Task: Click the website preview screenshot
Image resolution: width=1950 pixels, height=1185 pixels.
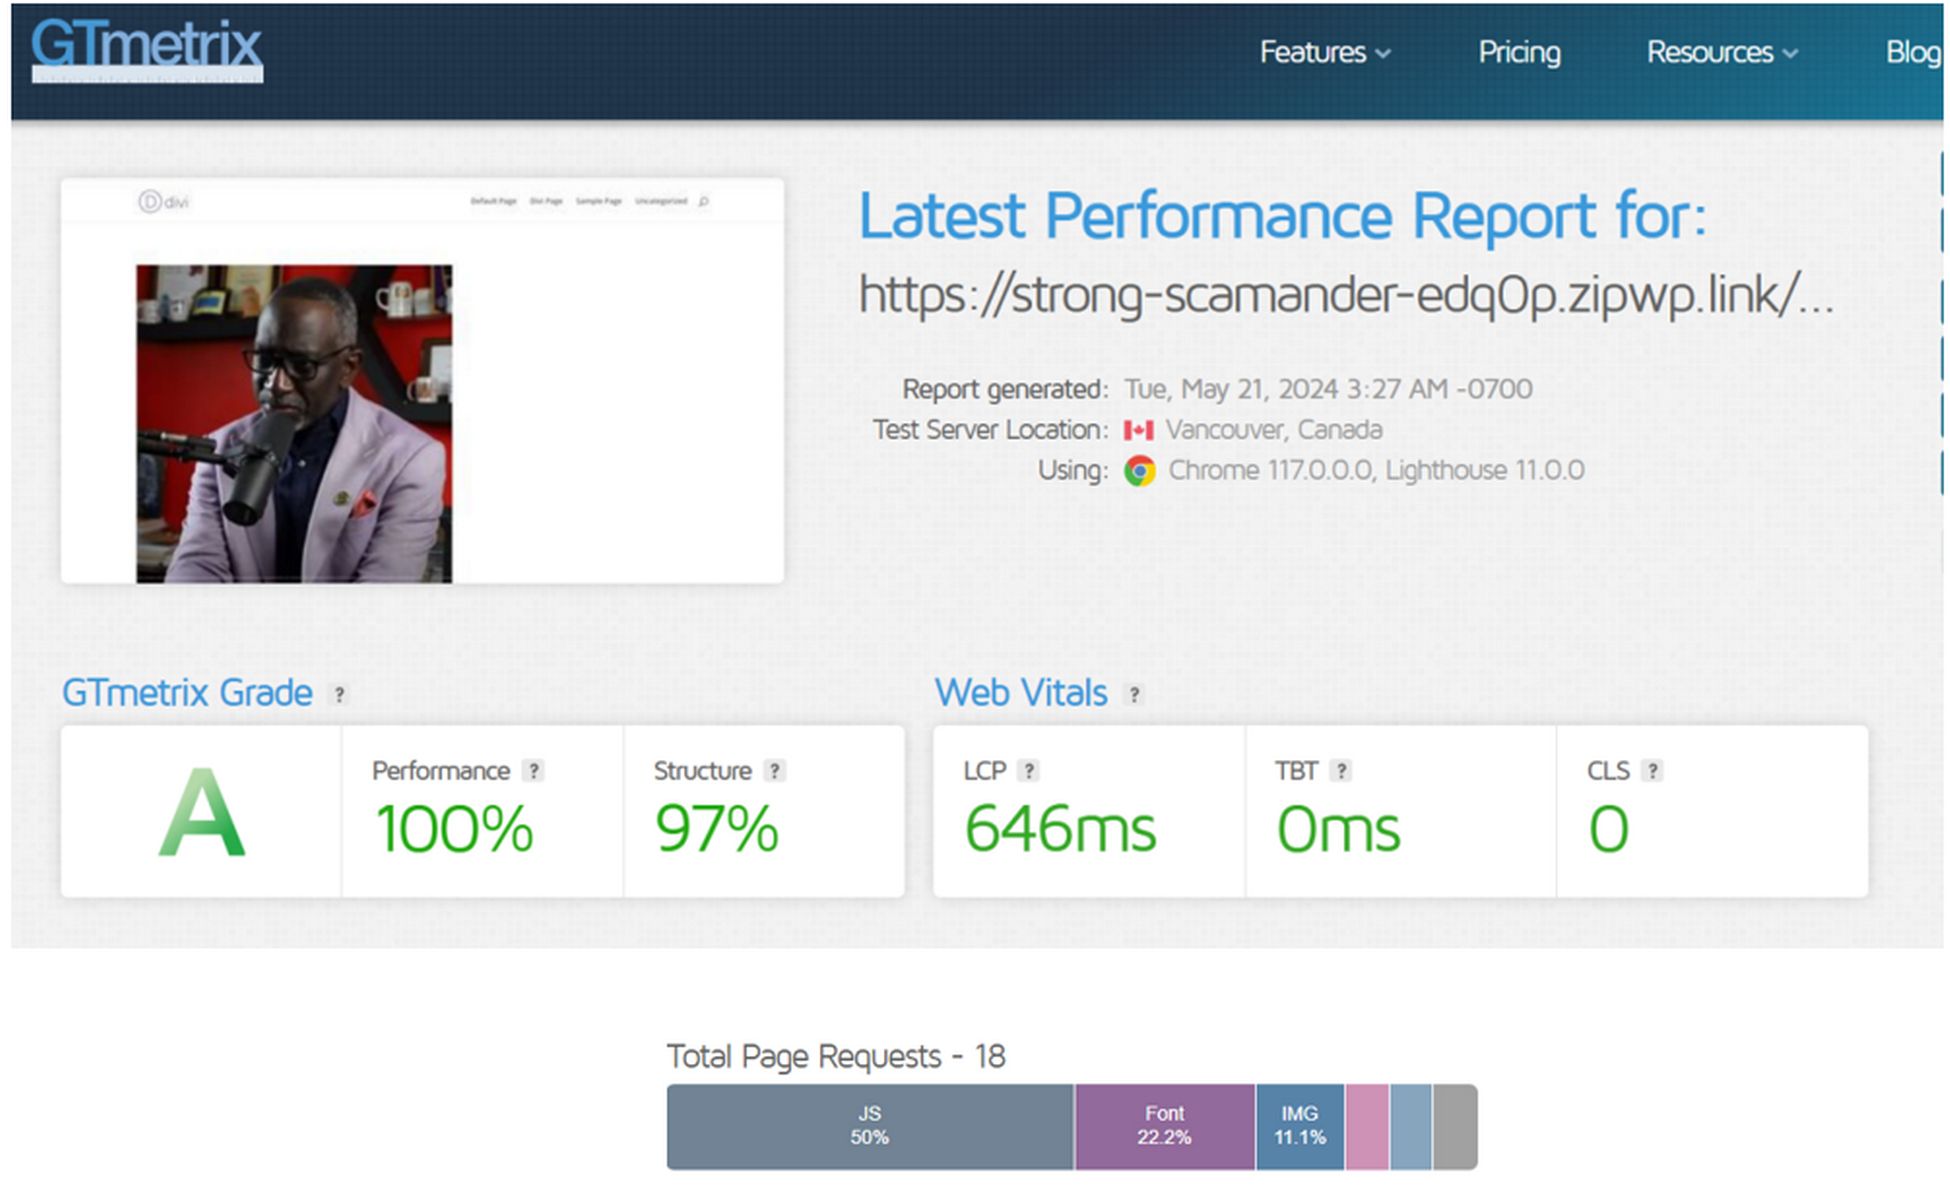Action: [424, 382]
